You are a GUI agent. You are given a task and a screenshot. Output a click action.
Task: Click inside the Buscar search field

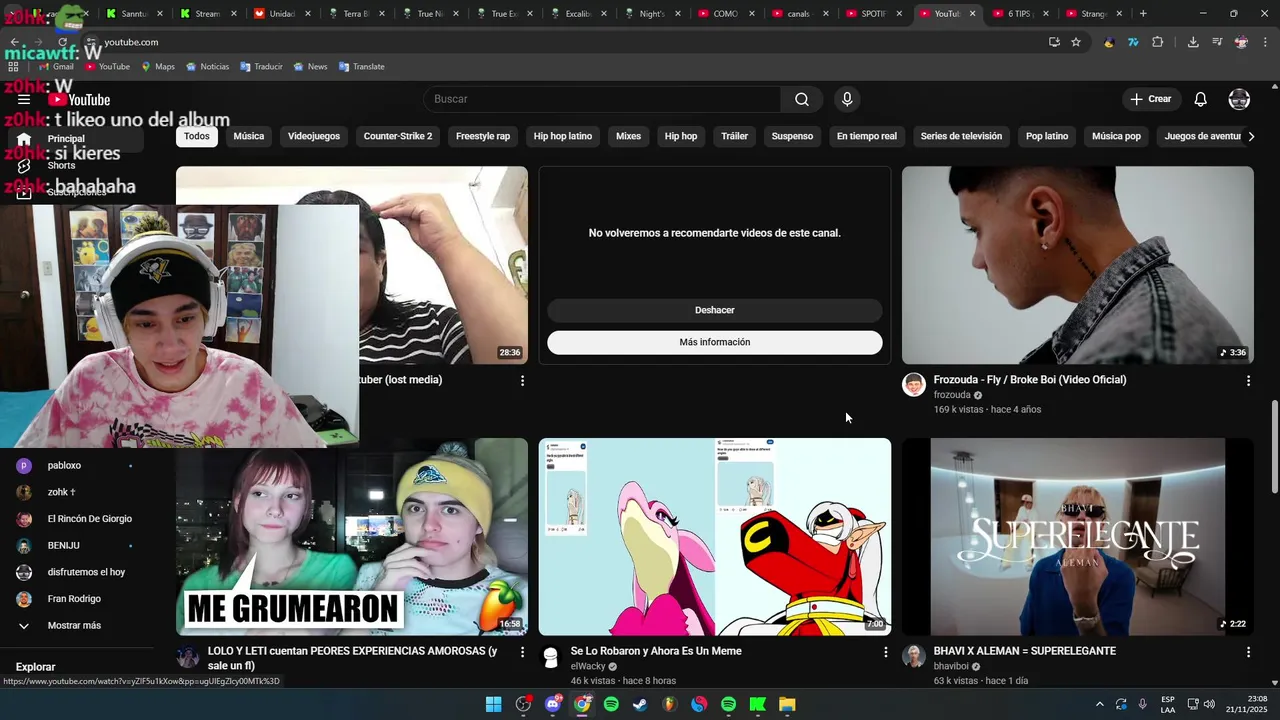coord(602,99)
